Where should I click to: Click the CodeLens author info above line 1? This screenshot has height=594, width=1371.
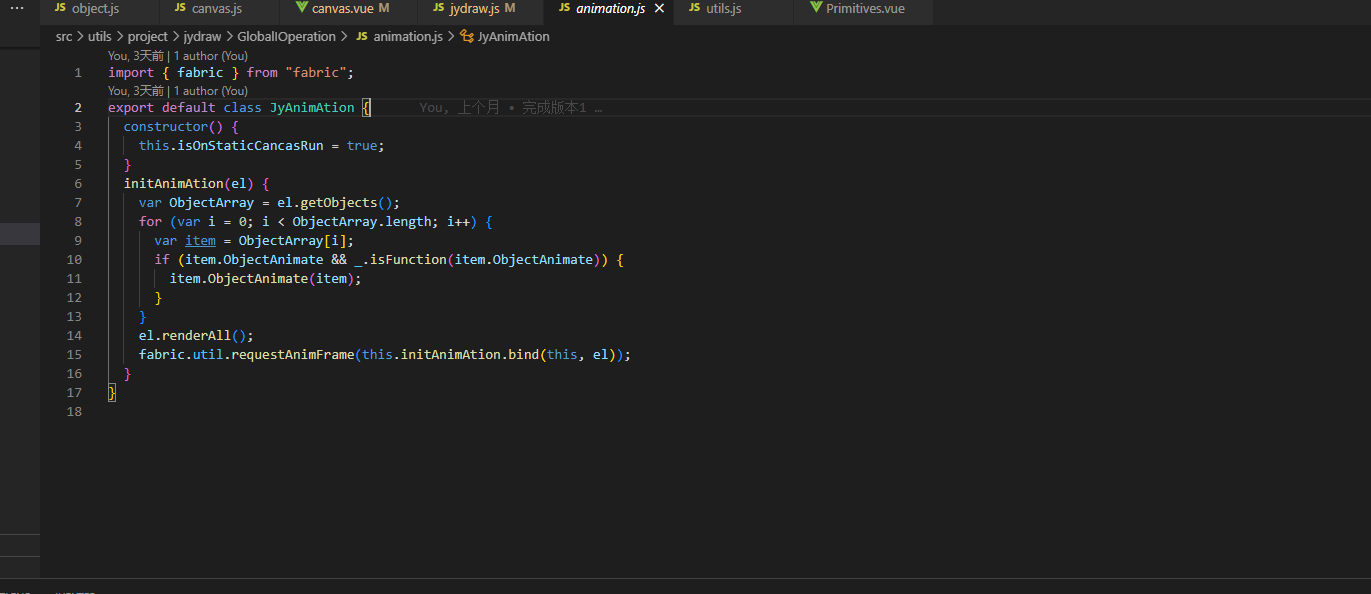click(178, 56)
